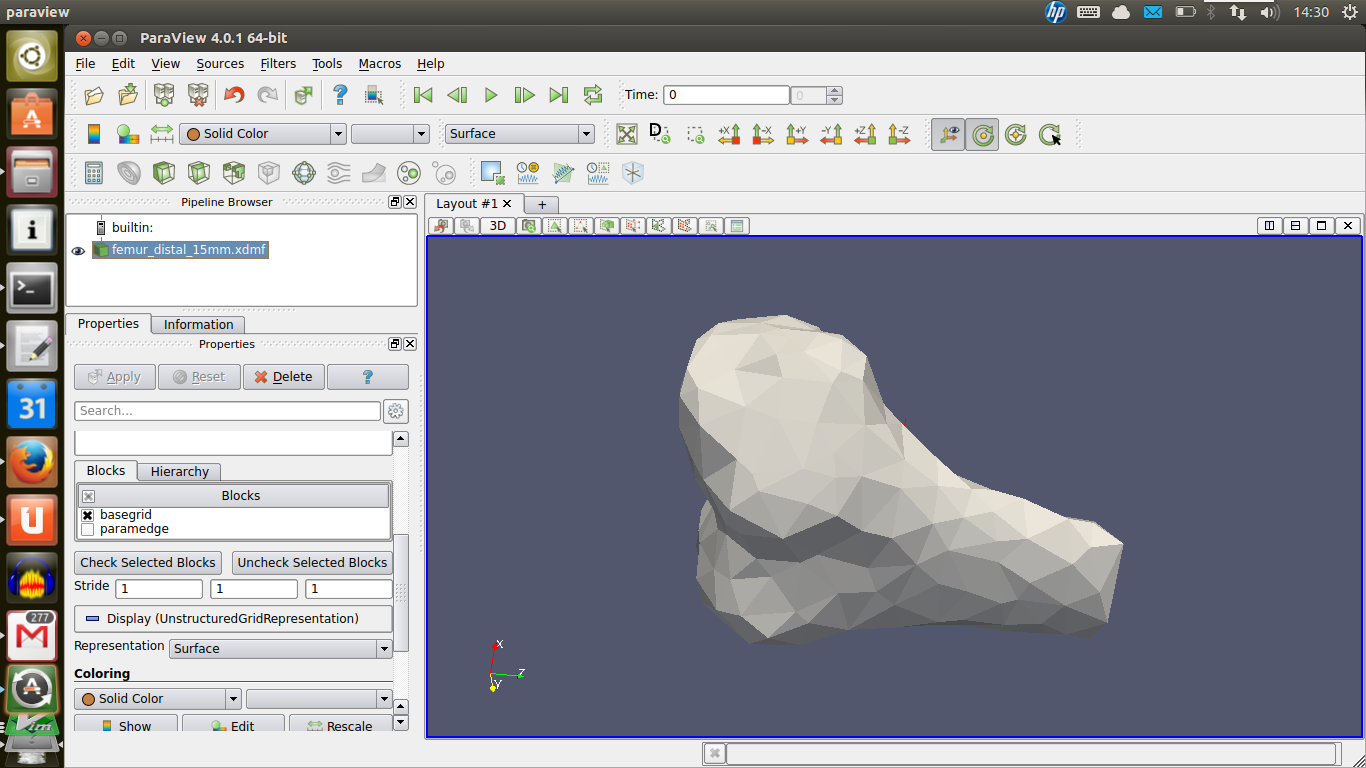Click the red Undo arrow
The image size is (1366, 768).
point(234,95)
